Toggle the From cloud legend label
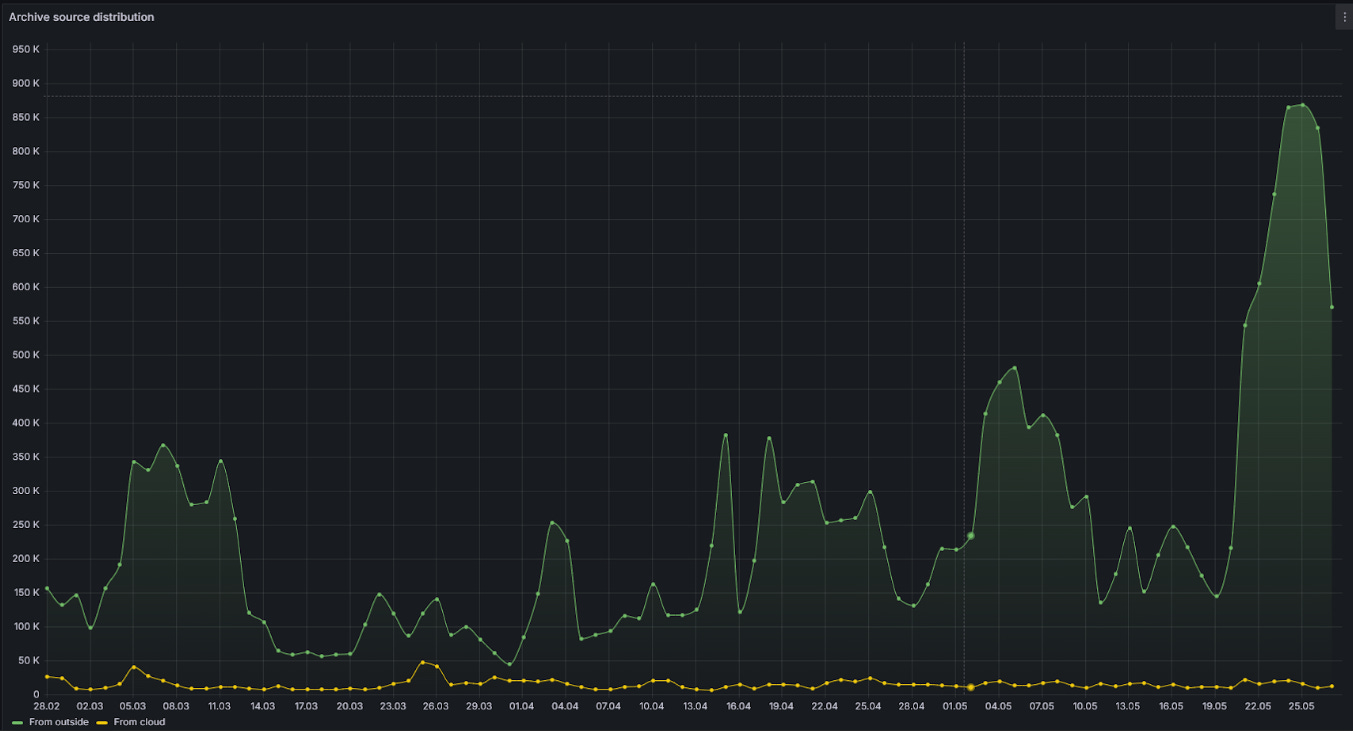This screenshot has height=731, width=1353. pyautogui.click(x=139, y=722)
